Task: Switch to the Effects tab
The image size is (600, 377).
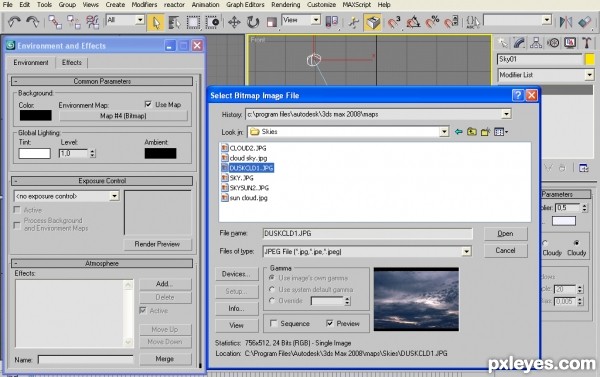Action: click(x=72, y=62)
